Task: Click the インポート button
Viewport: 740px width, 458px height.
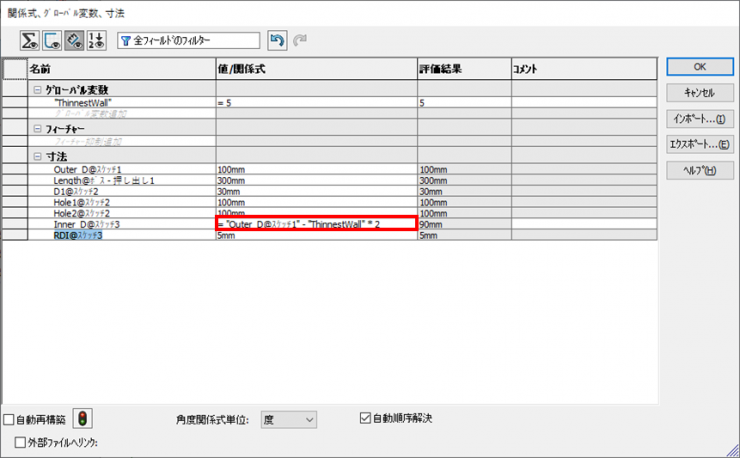Action: (x=698, y=118)
